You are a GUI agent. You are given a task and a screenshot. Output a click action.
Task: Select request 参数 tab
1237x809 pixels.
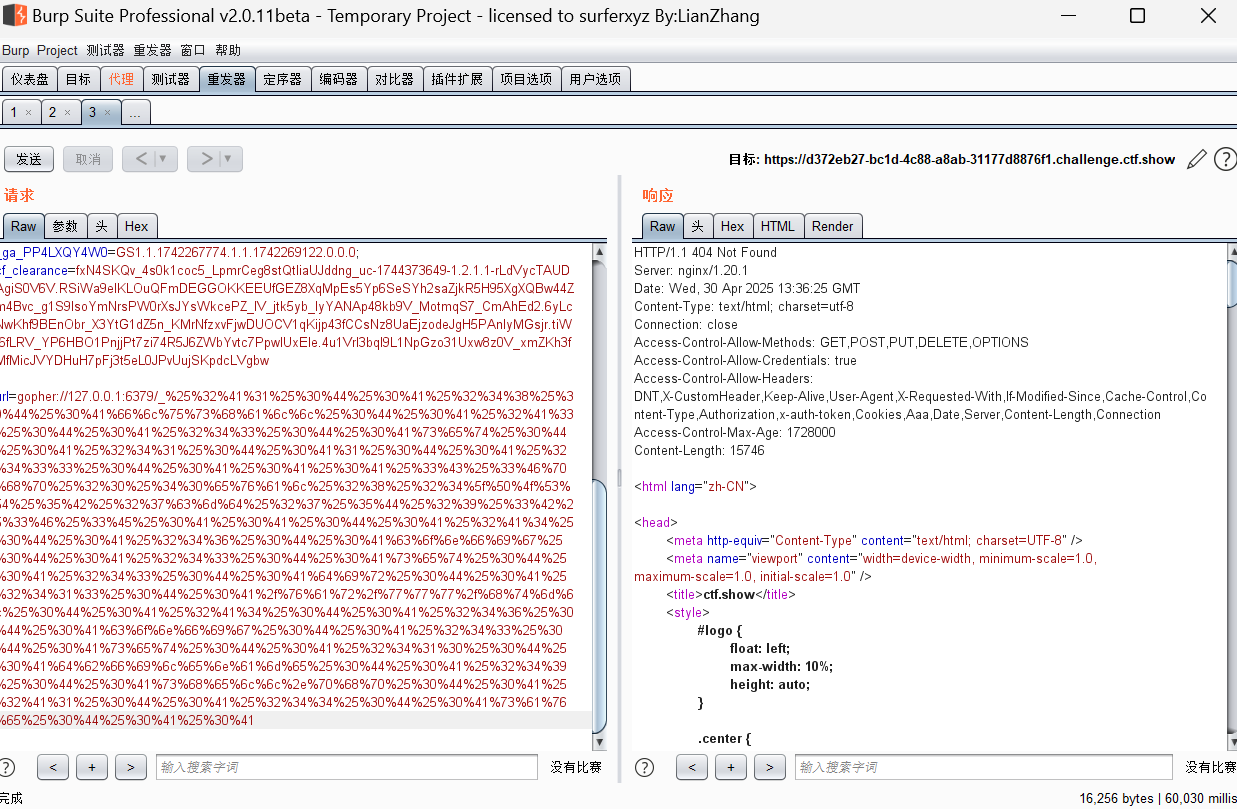[65, 226]
